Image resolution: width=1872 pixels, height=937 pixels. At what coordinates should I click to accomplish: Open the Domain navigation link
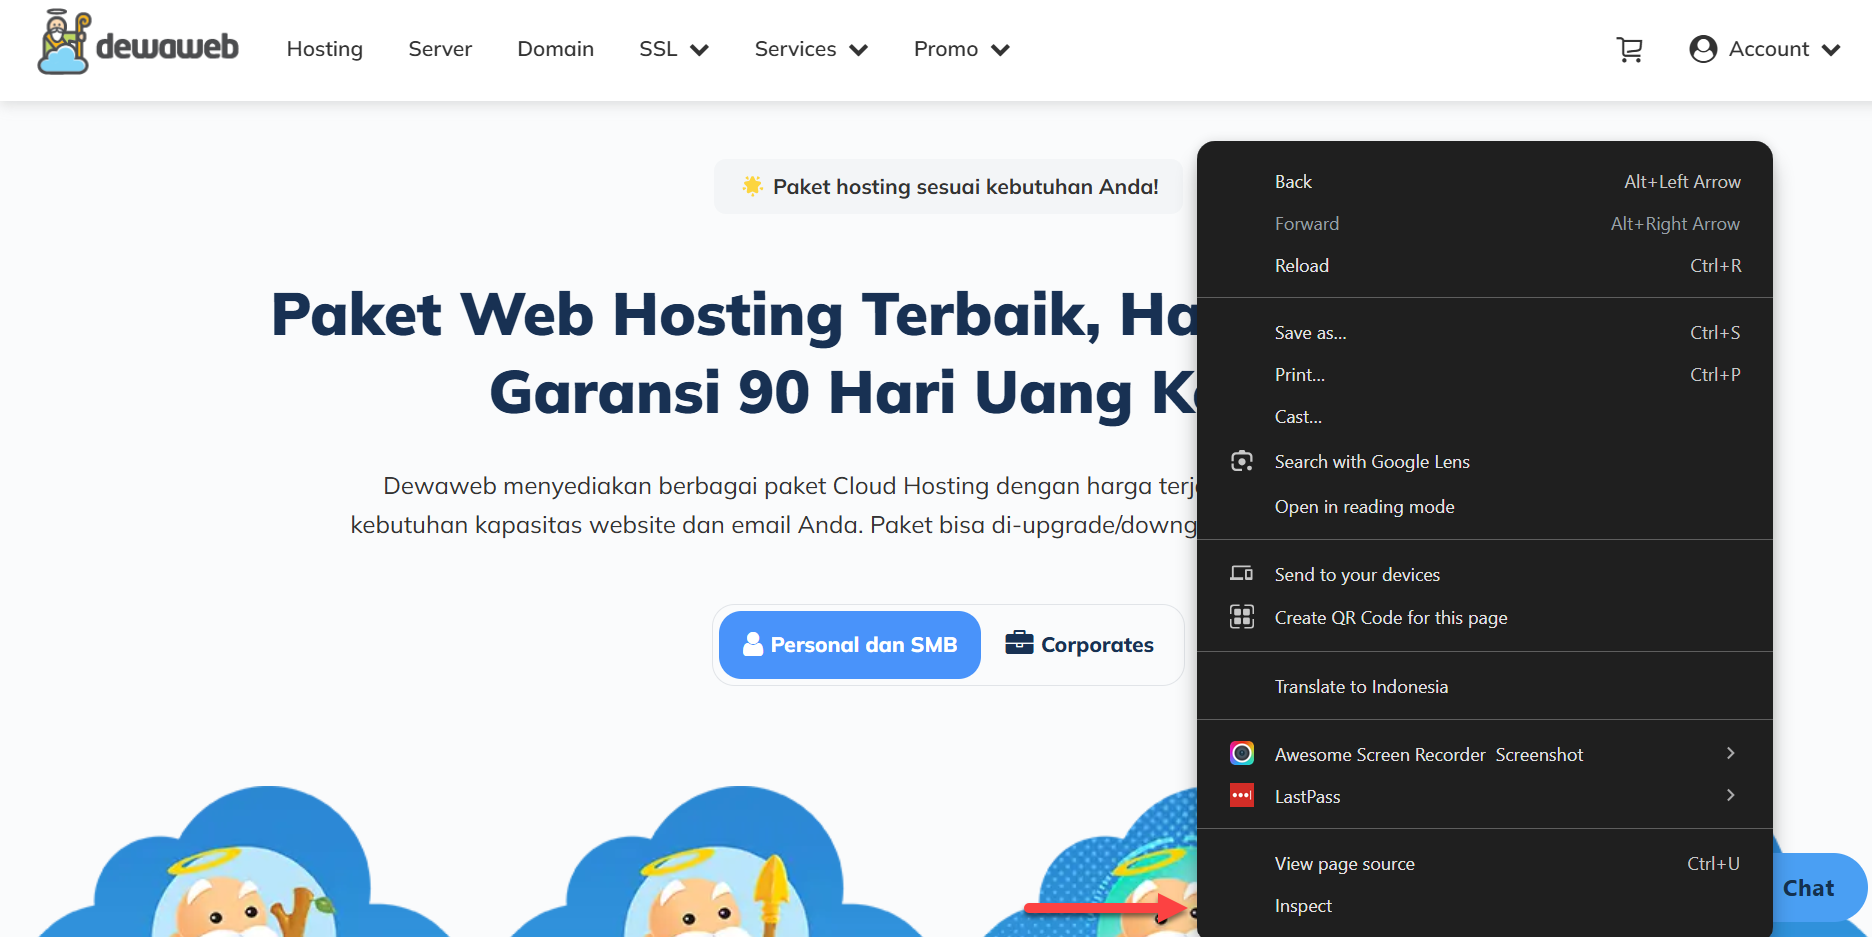556,49
